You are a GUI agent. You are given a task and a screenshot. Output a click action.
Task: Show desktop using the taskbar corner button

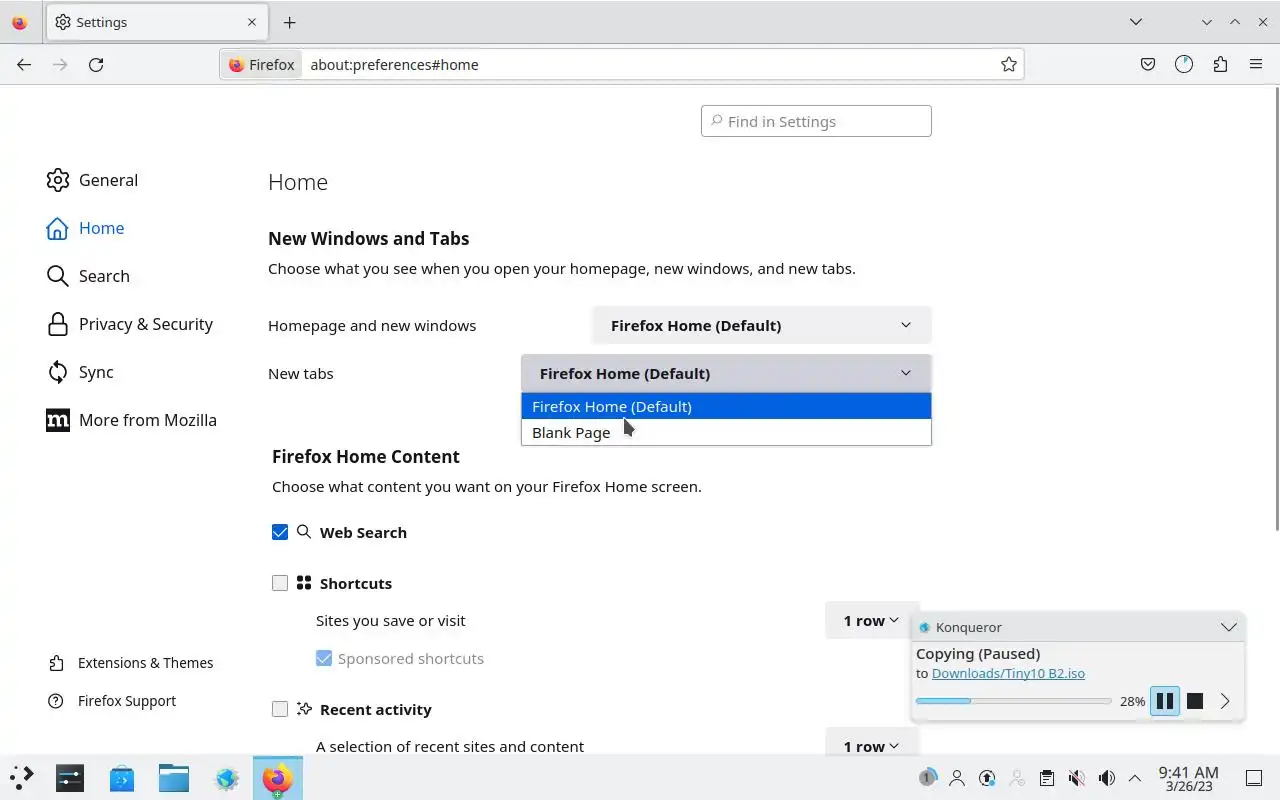tap(1254, 778)
